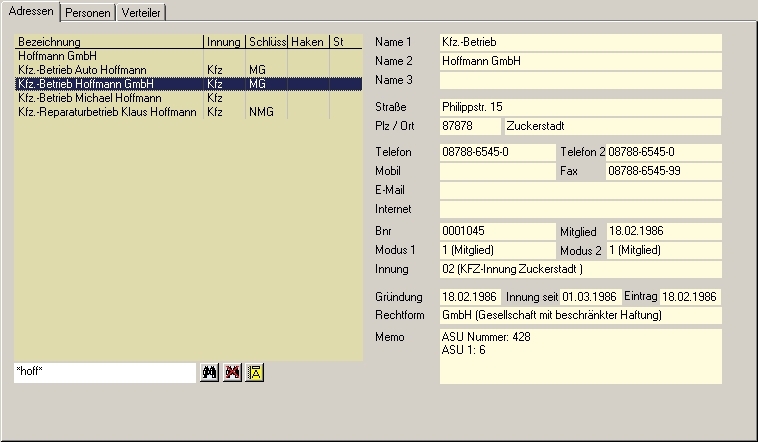Viewport: 758px width, 442px height.
Task: Sort by the Innung column header
Action: 224,42
